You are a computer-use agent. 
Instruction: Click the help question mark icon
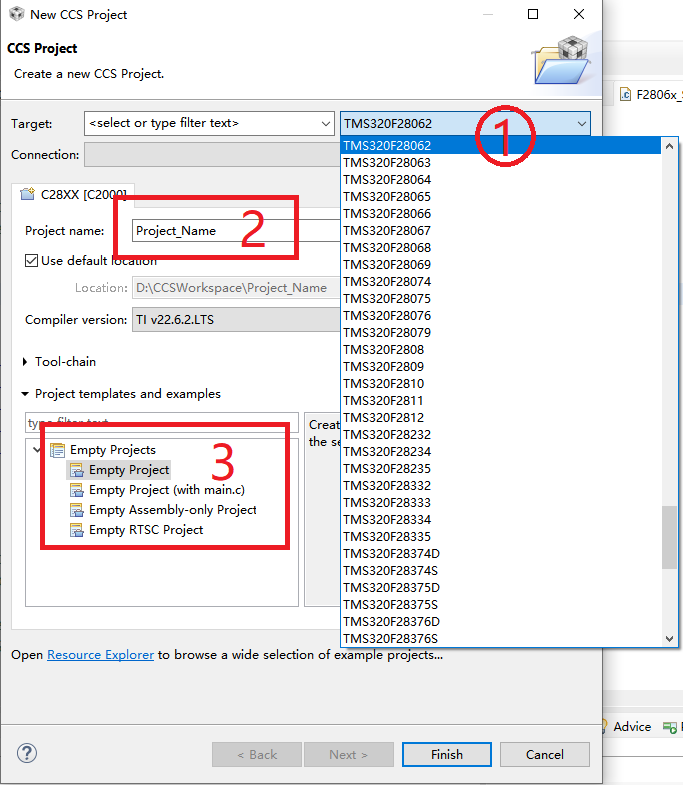[x=27, y=753]
